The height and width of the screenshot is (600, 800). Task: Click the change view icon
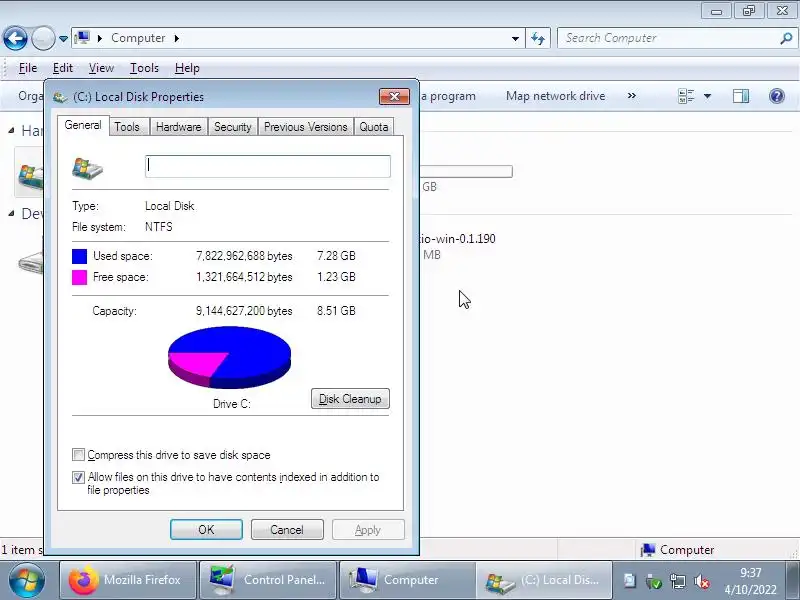point(686,96)
